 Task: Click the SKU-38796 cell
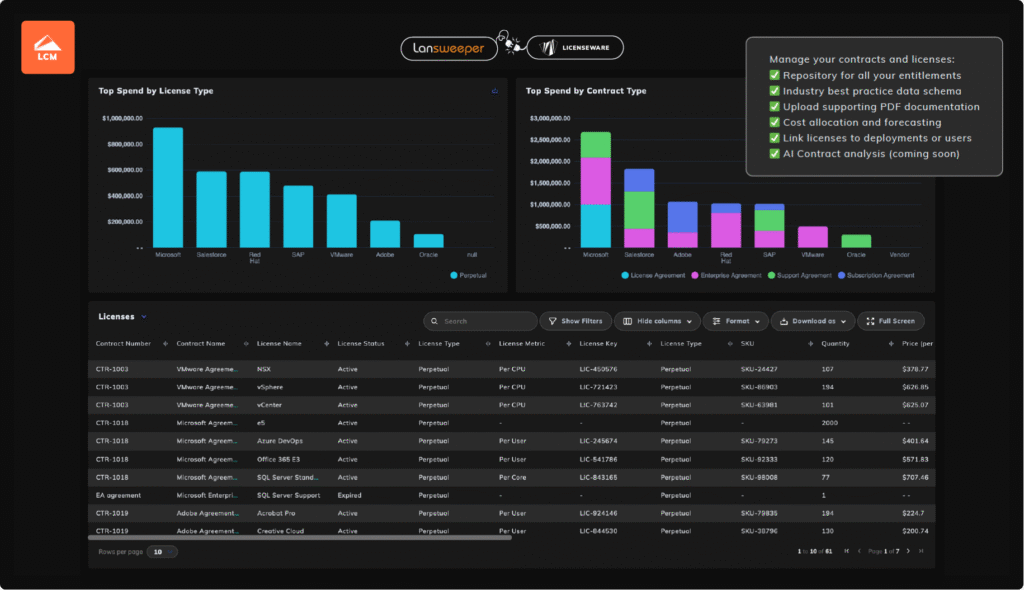[759, 531]
